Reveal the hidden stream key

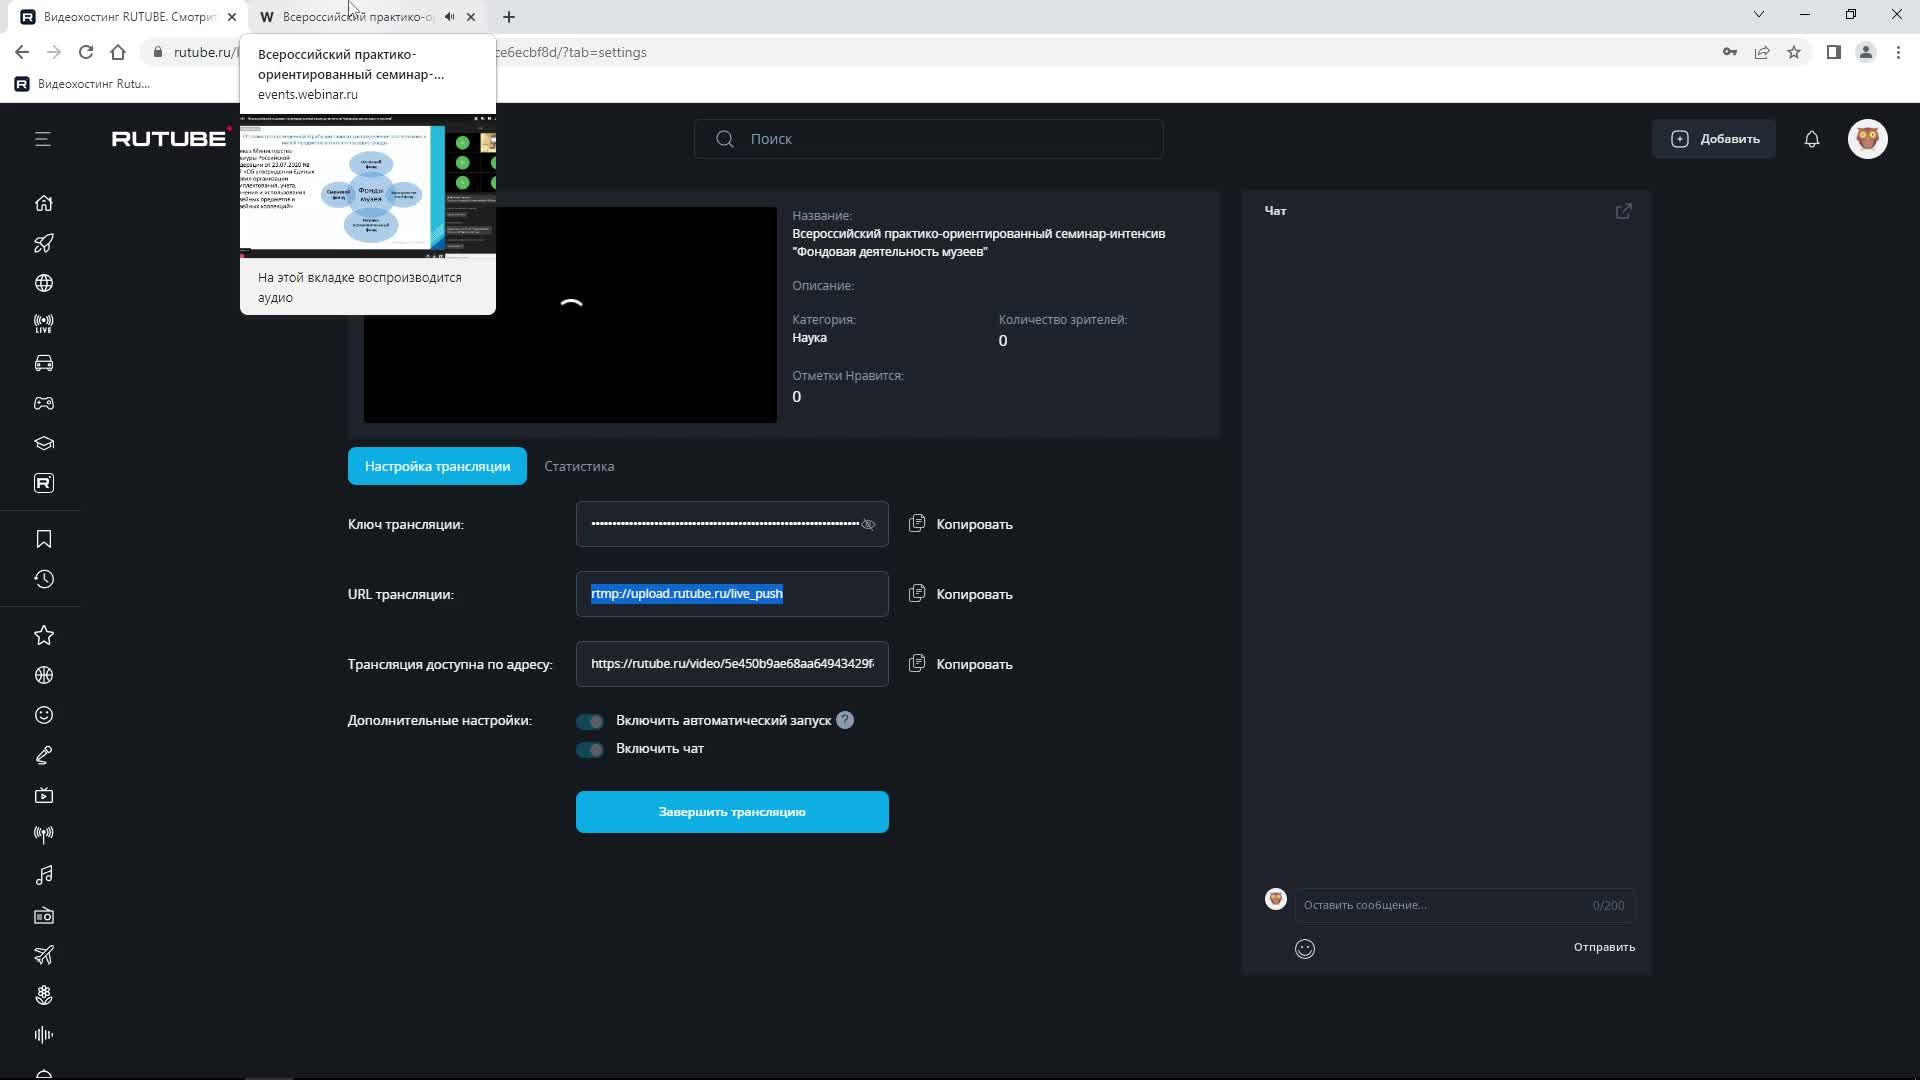tap(868, 525)
